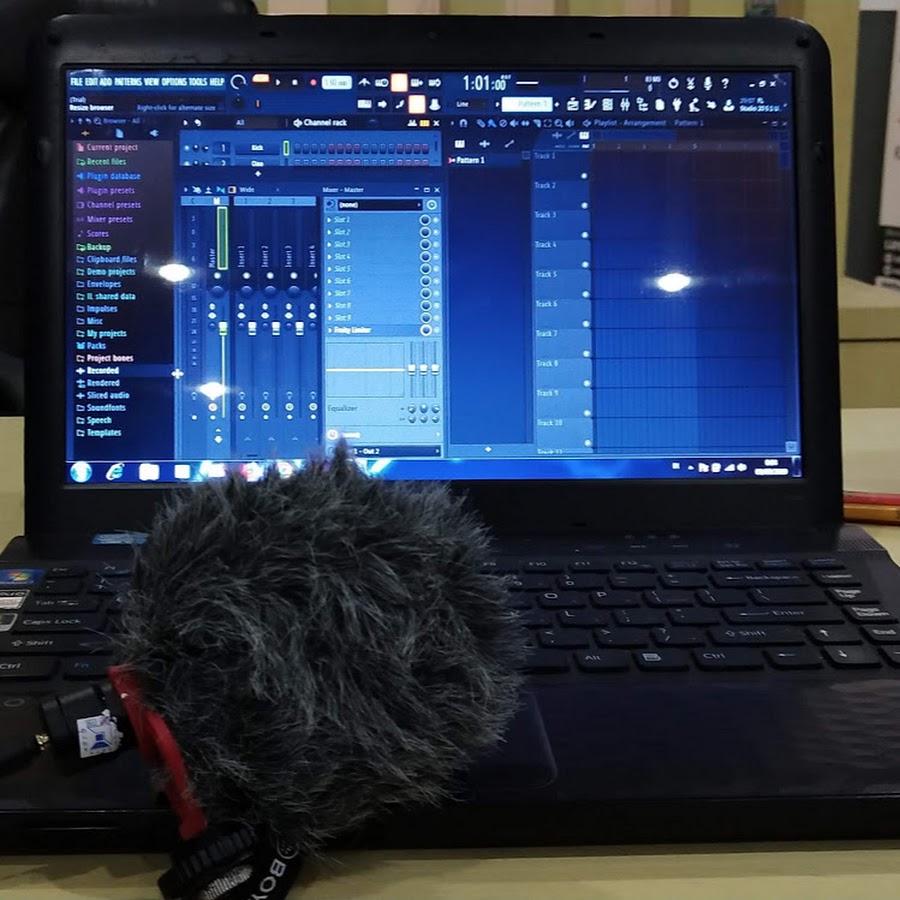Click the Windows Start orb

tap(81, 471)
